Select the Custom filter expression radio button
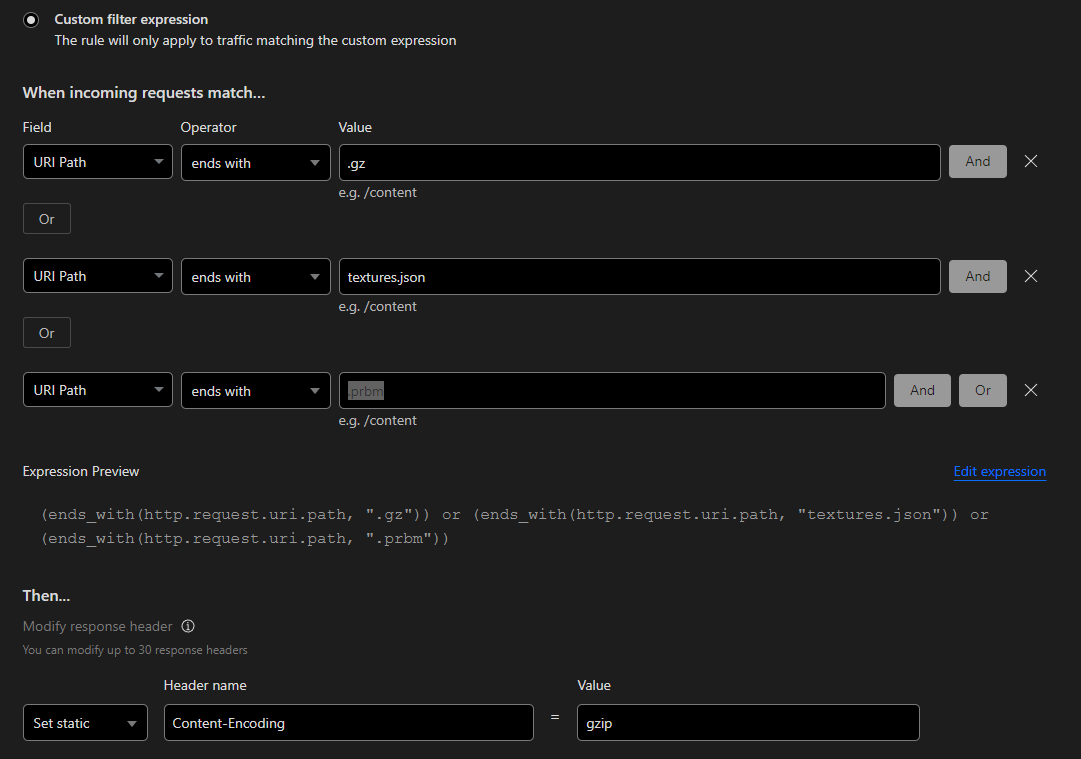The height and width of the screenshot is (759, 1081). [31, 20]
